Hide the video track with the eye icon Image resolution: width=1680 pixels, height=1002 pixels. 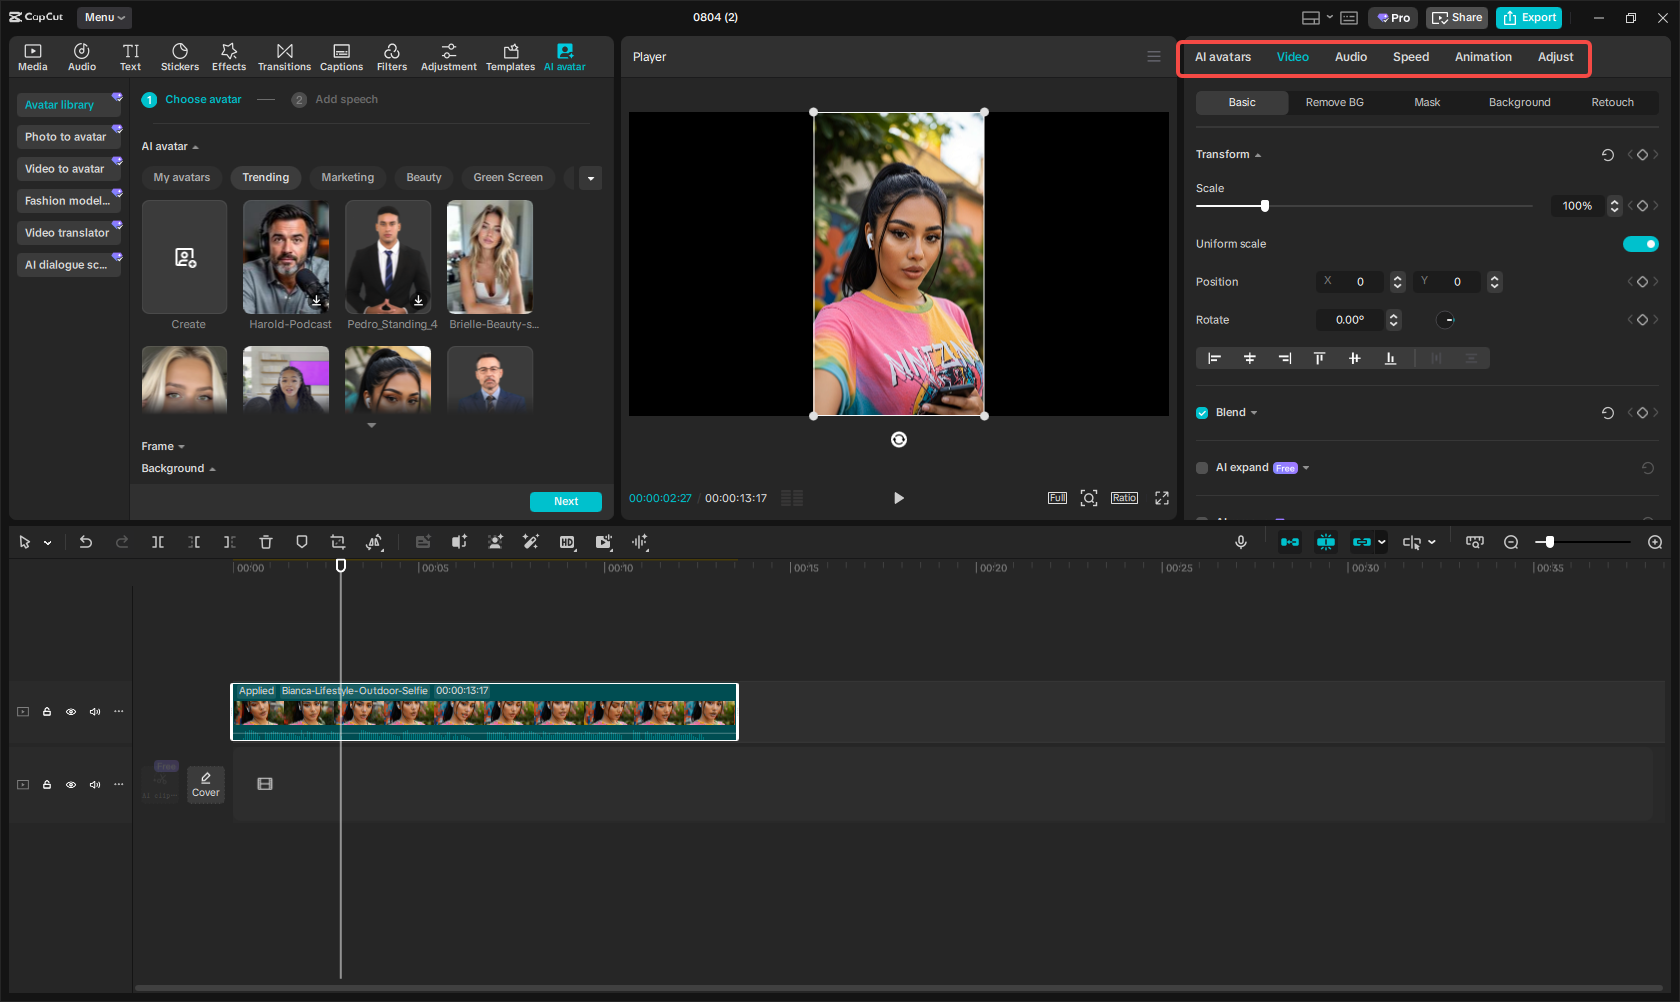tap(70, 711)
